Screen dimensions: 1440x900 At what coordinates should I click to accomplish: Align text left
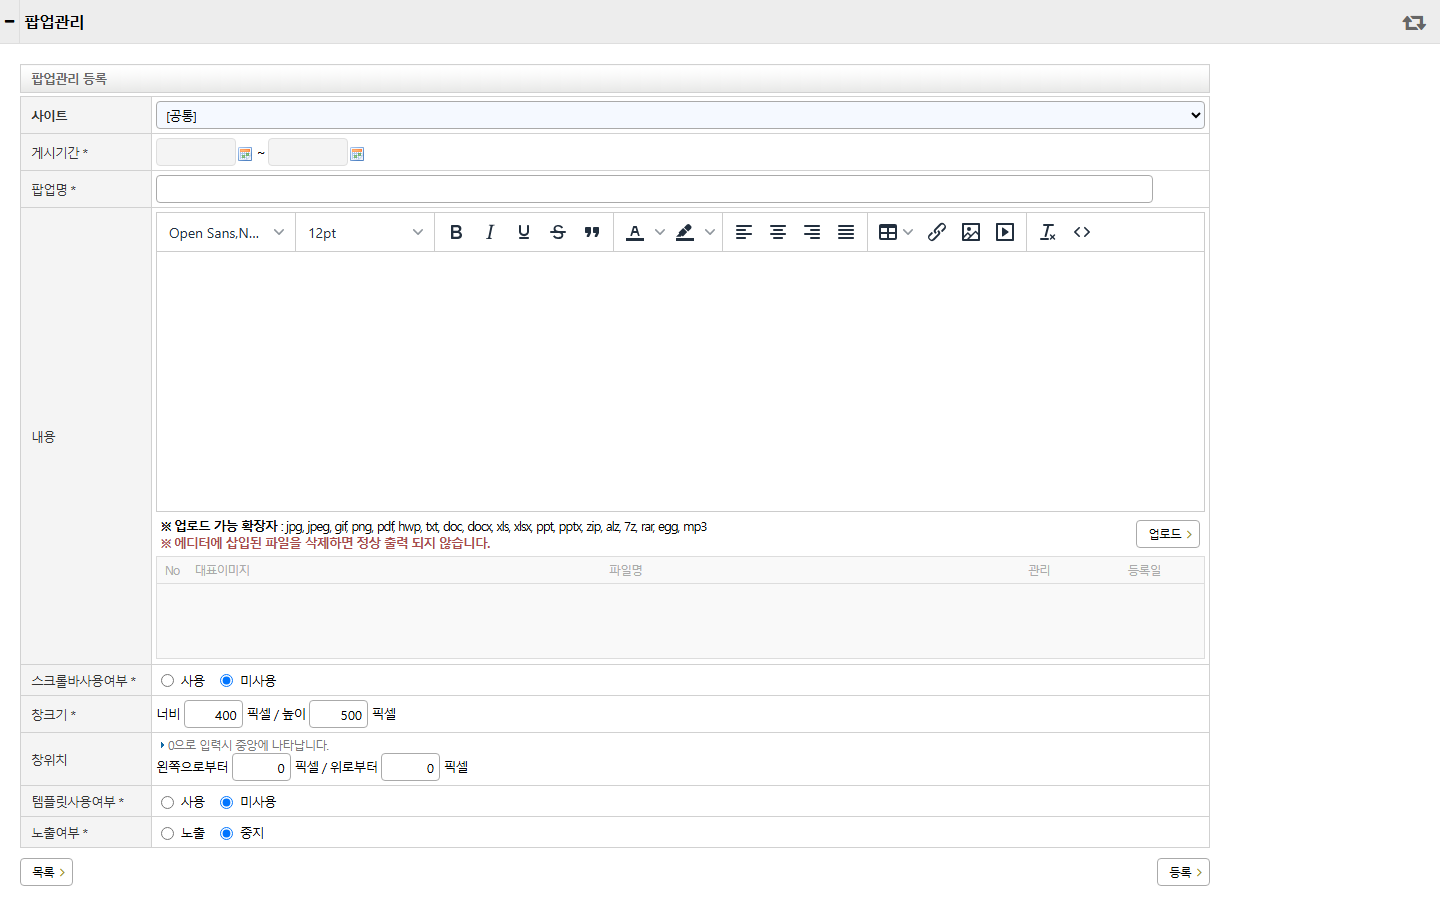tap(744, 232)
